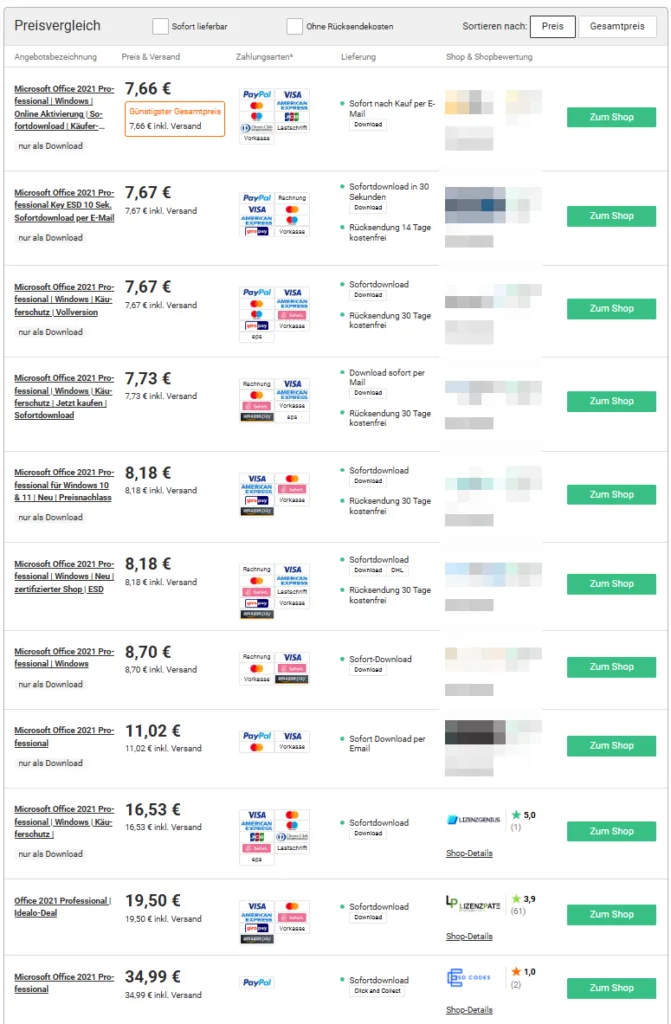The height and width of the screenshot is (1024, 671).
Task: Click the PayPal icon in the 34,99 € offer
Action: pos(257,983)
